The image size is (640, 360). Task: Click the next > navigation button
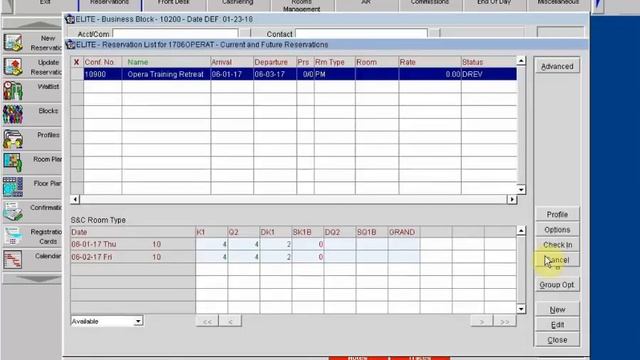(482, 321)
